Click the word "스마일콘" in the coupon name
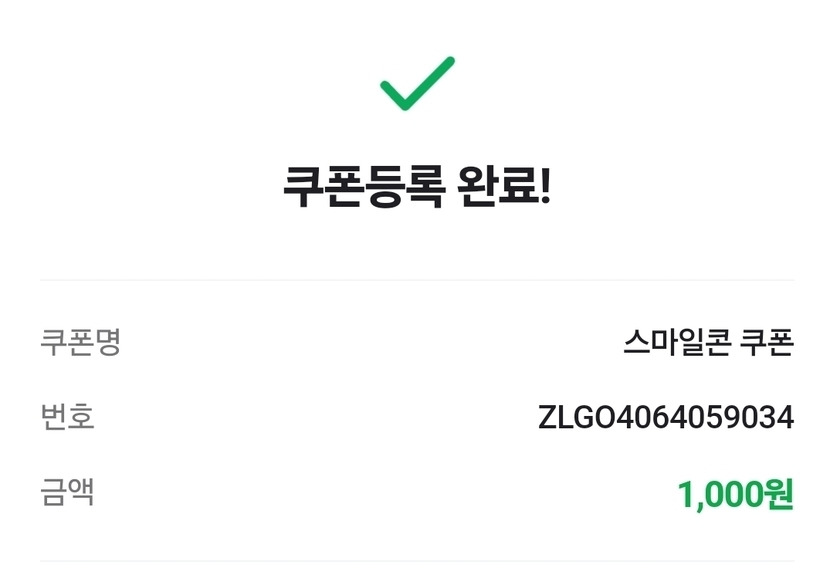 [x=675, y=342]
